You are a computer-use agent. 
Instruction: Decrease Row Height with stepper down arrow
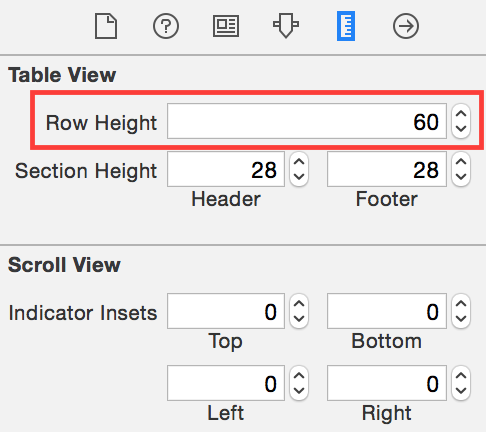(461, 128)
